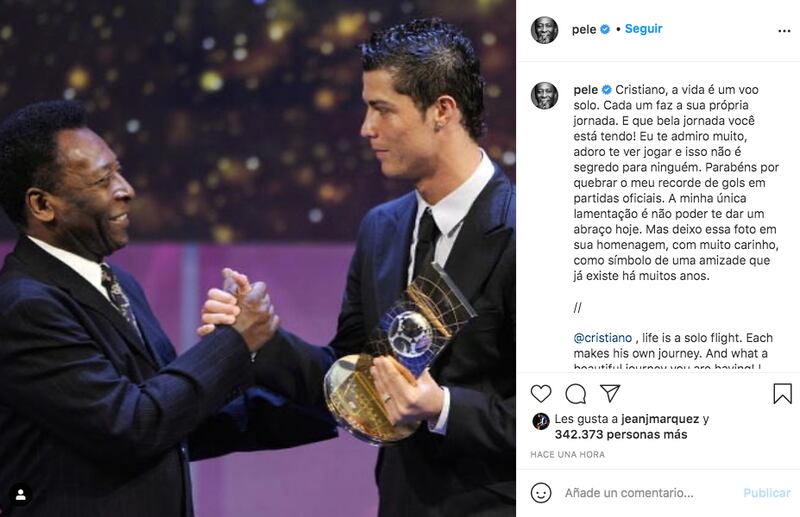The image size is (800, 517).
Task: Click the photo of the handshake
Action: click(x=258, y=258)
